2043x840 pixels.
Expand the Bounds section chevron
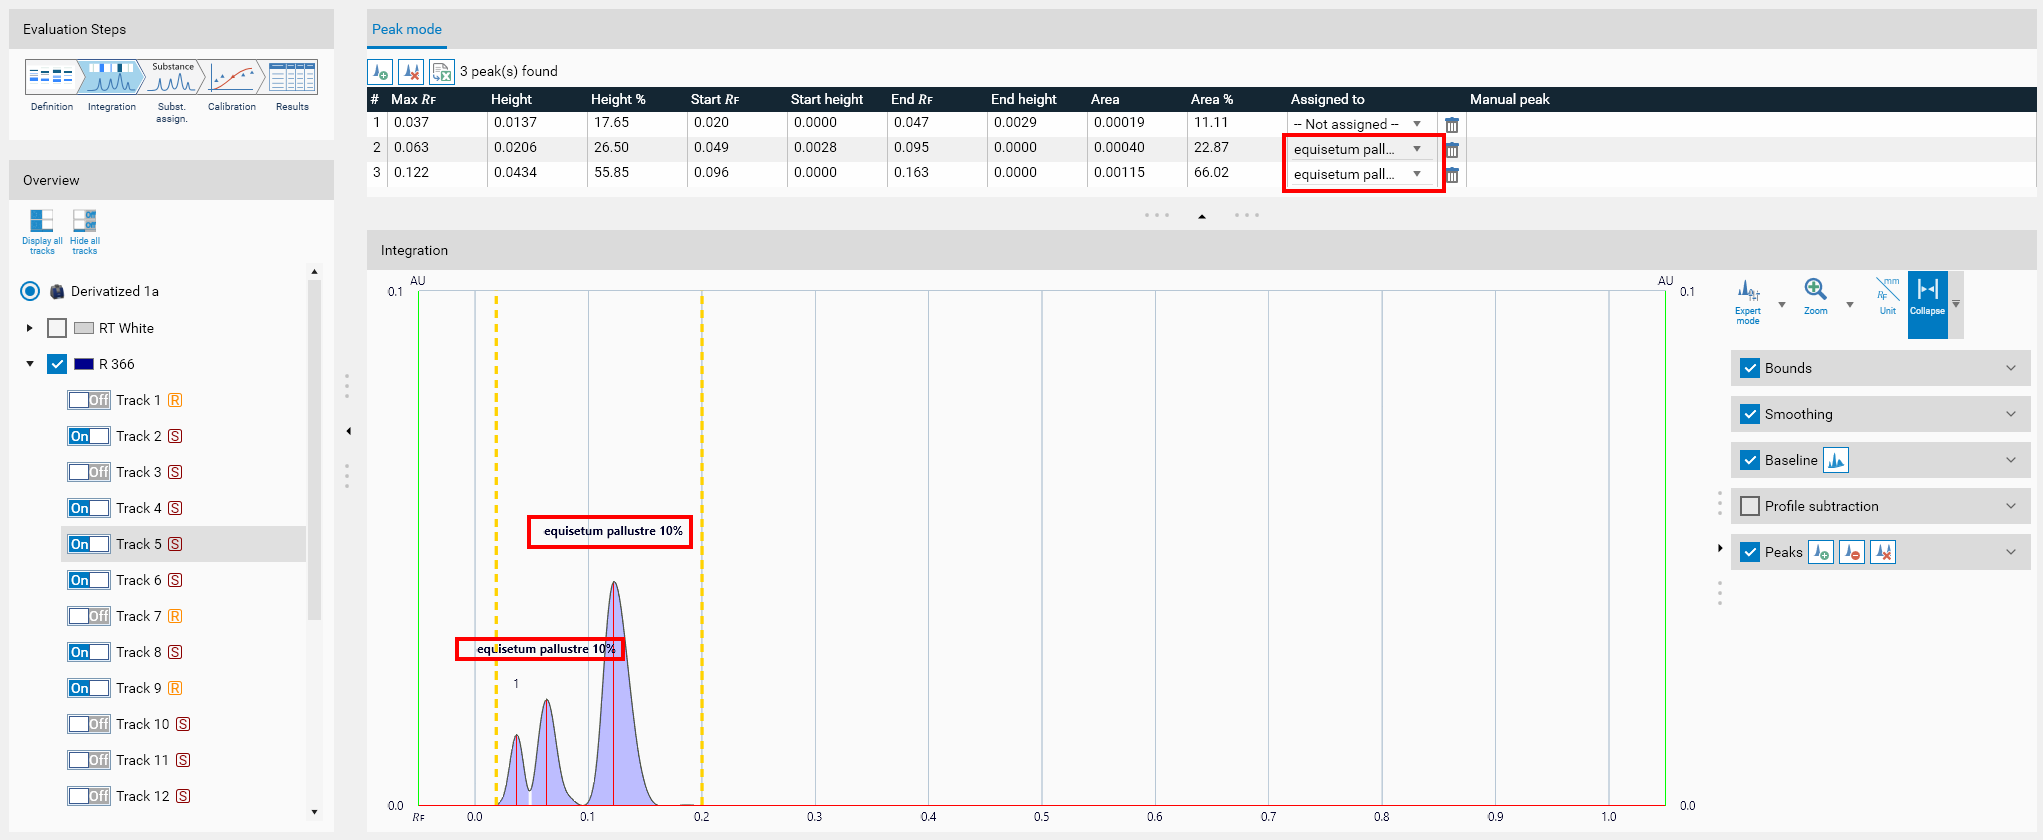pyautogui.click(x=2011, y=368)
